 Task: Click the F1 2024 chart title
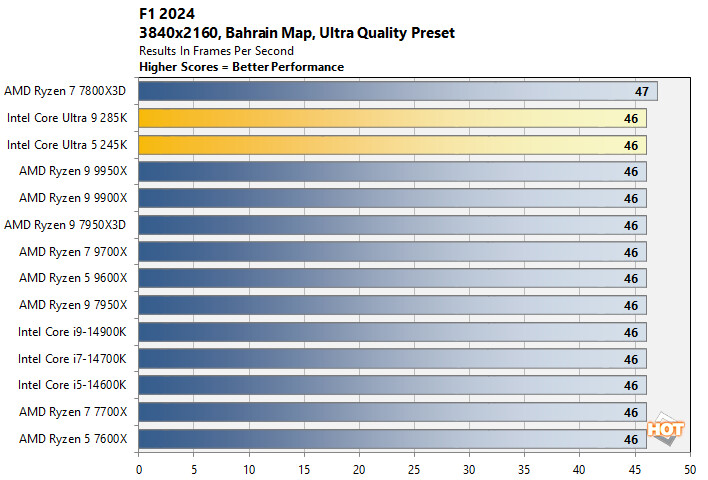point(167,14)
